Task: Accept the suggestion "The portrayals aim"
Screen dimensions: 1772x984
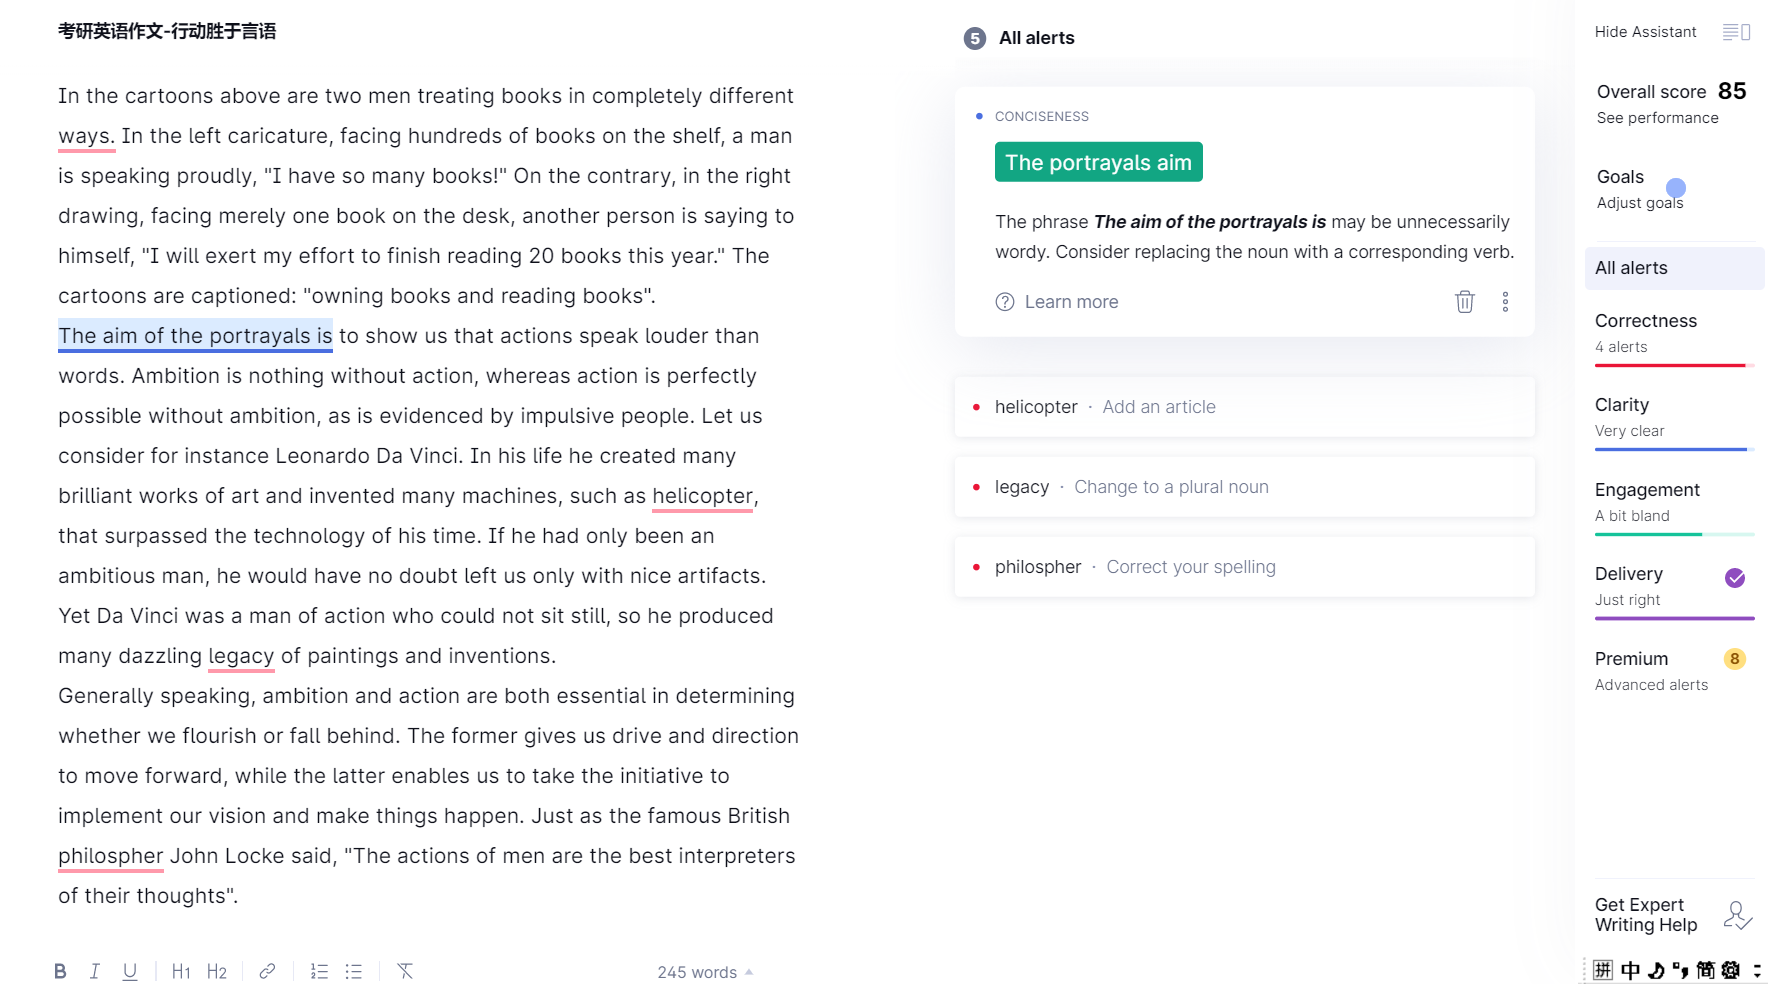Action: (x=1098, y=162)
